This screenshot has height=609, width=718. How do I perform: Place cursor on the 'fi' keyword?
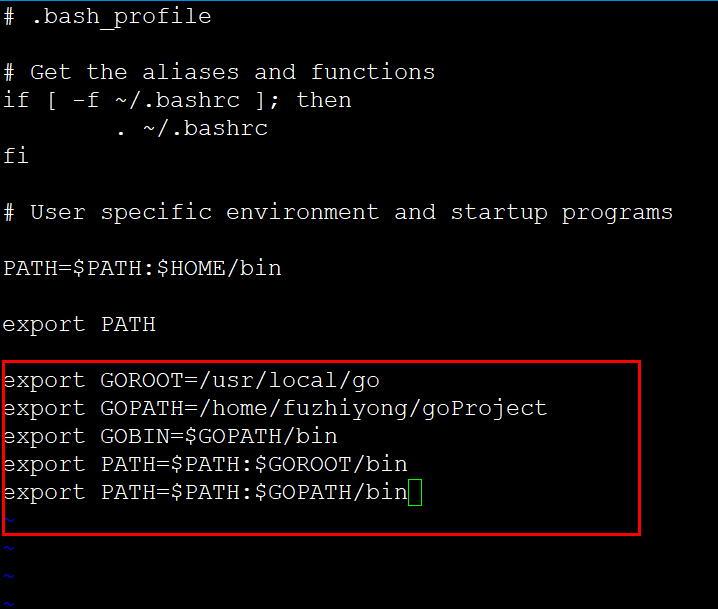pos(15,157)
